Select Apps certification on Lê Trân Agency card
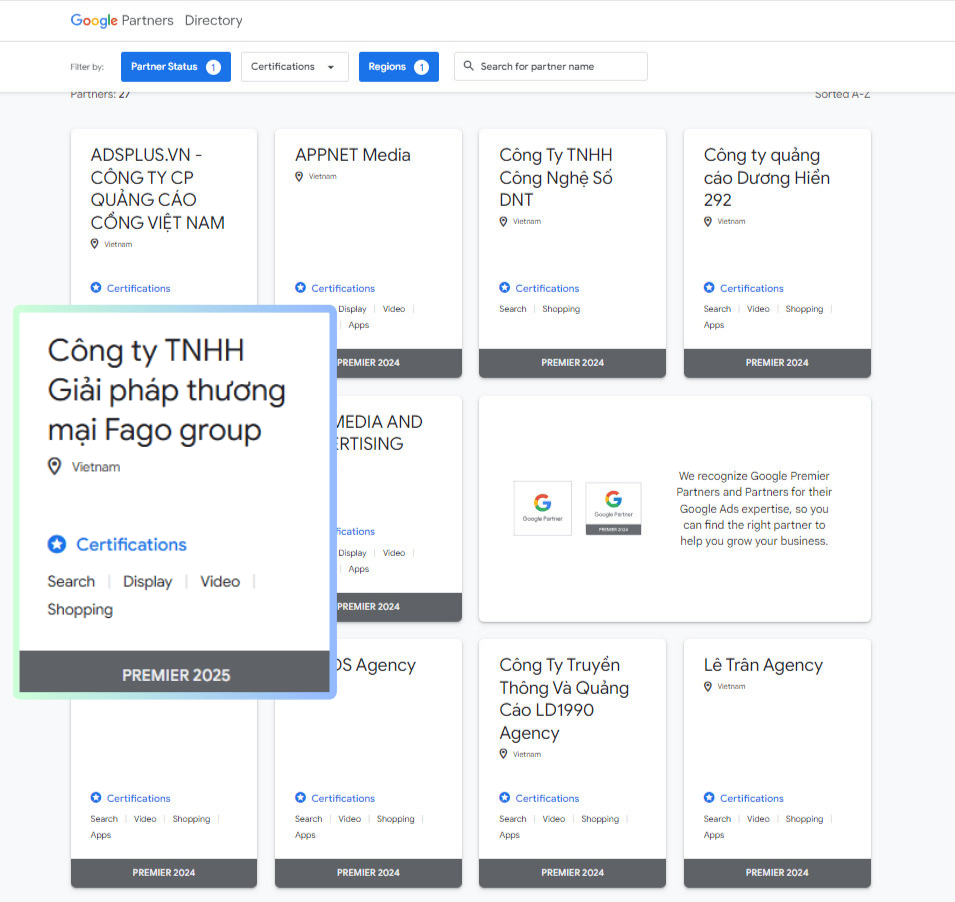The height and width of the screenshot is (902, 955). 714,835
